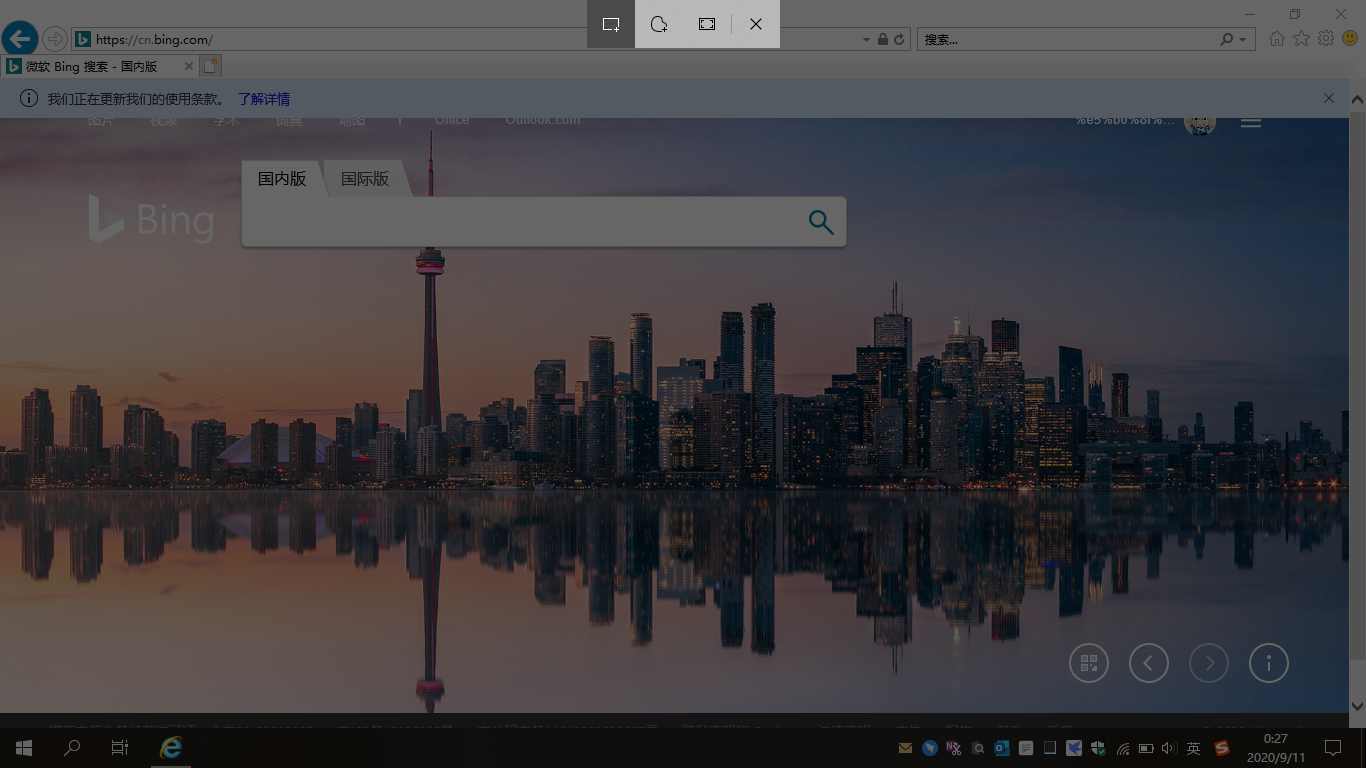1366x768 pixels.
Task: Open the 了解详情 link
Action: pos(264,99)
